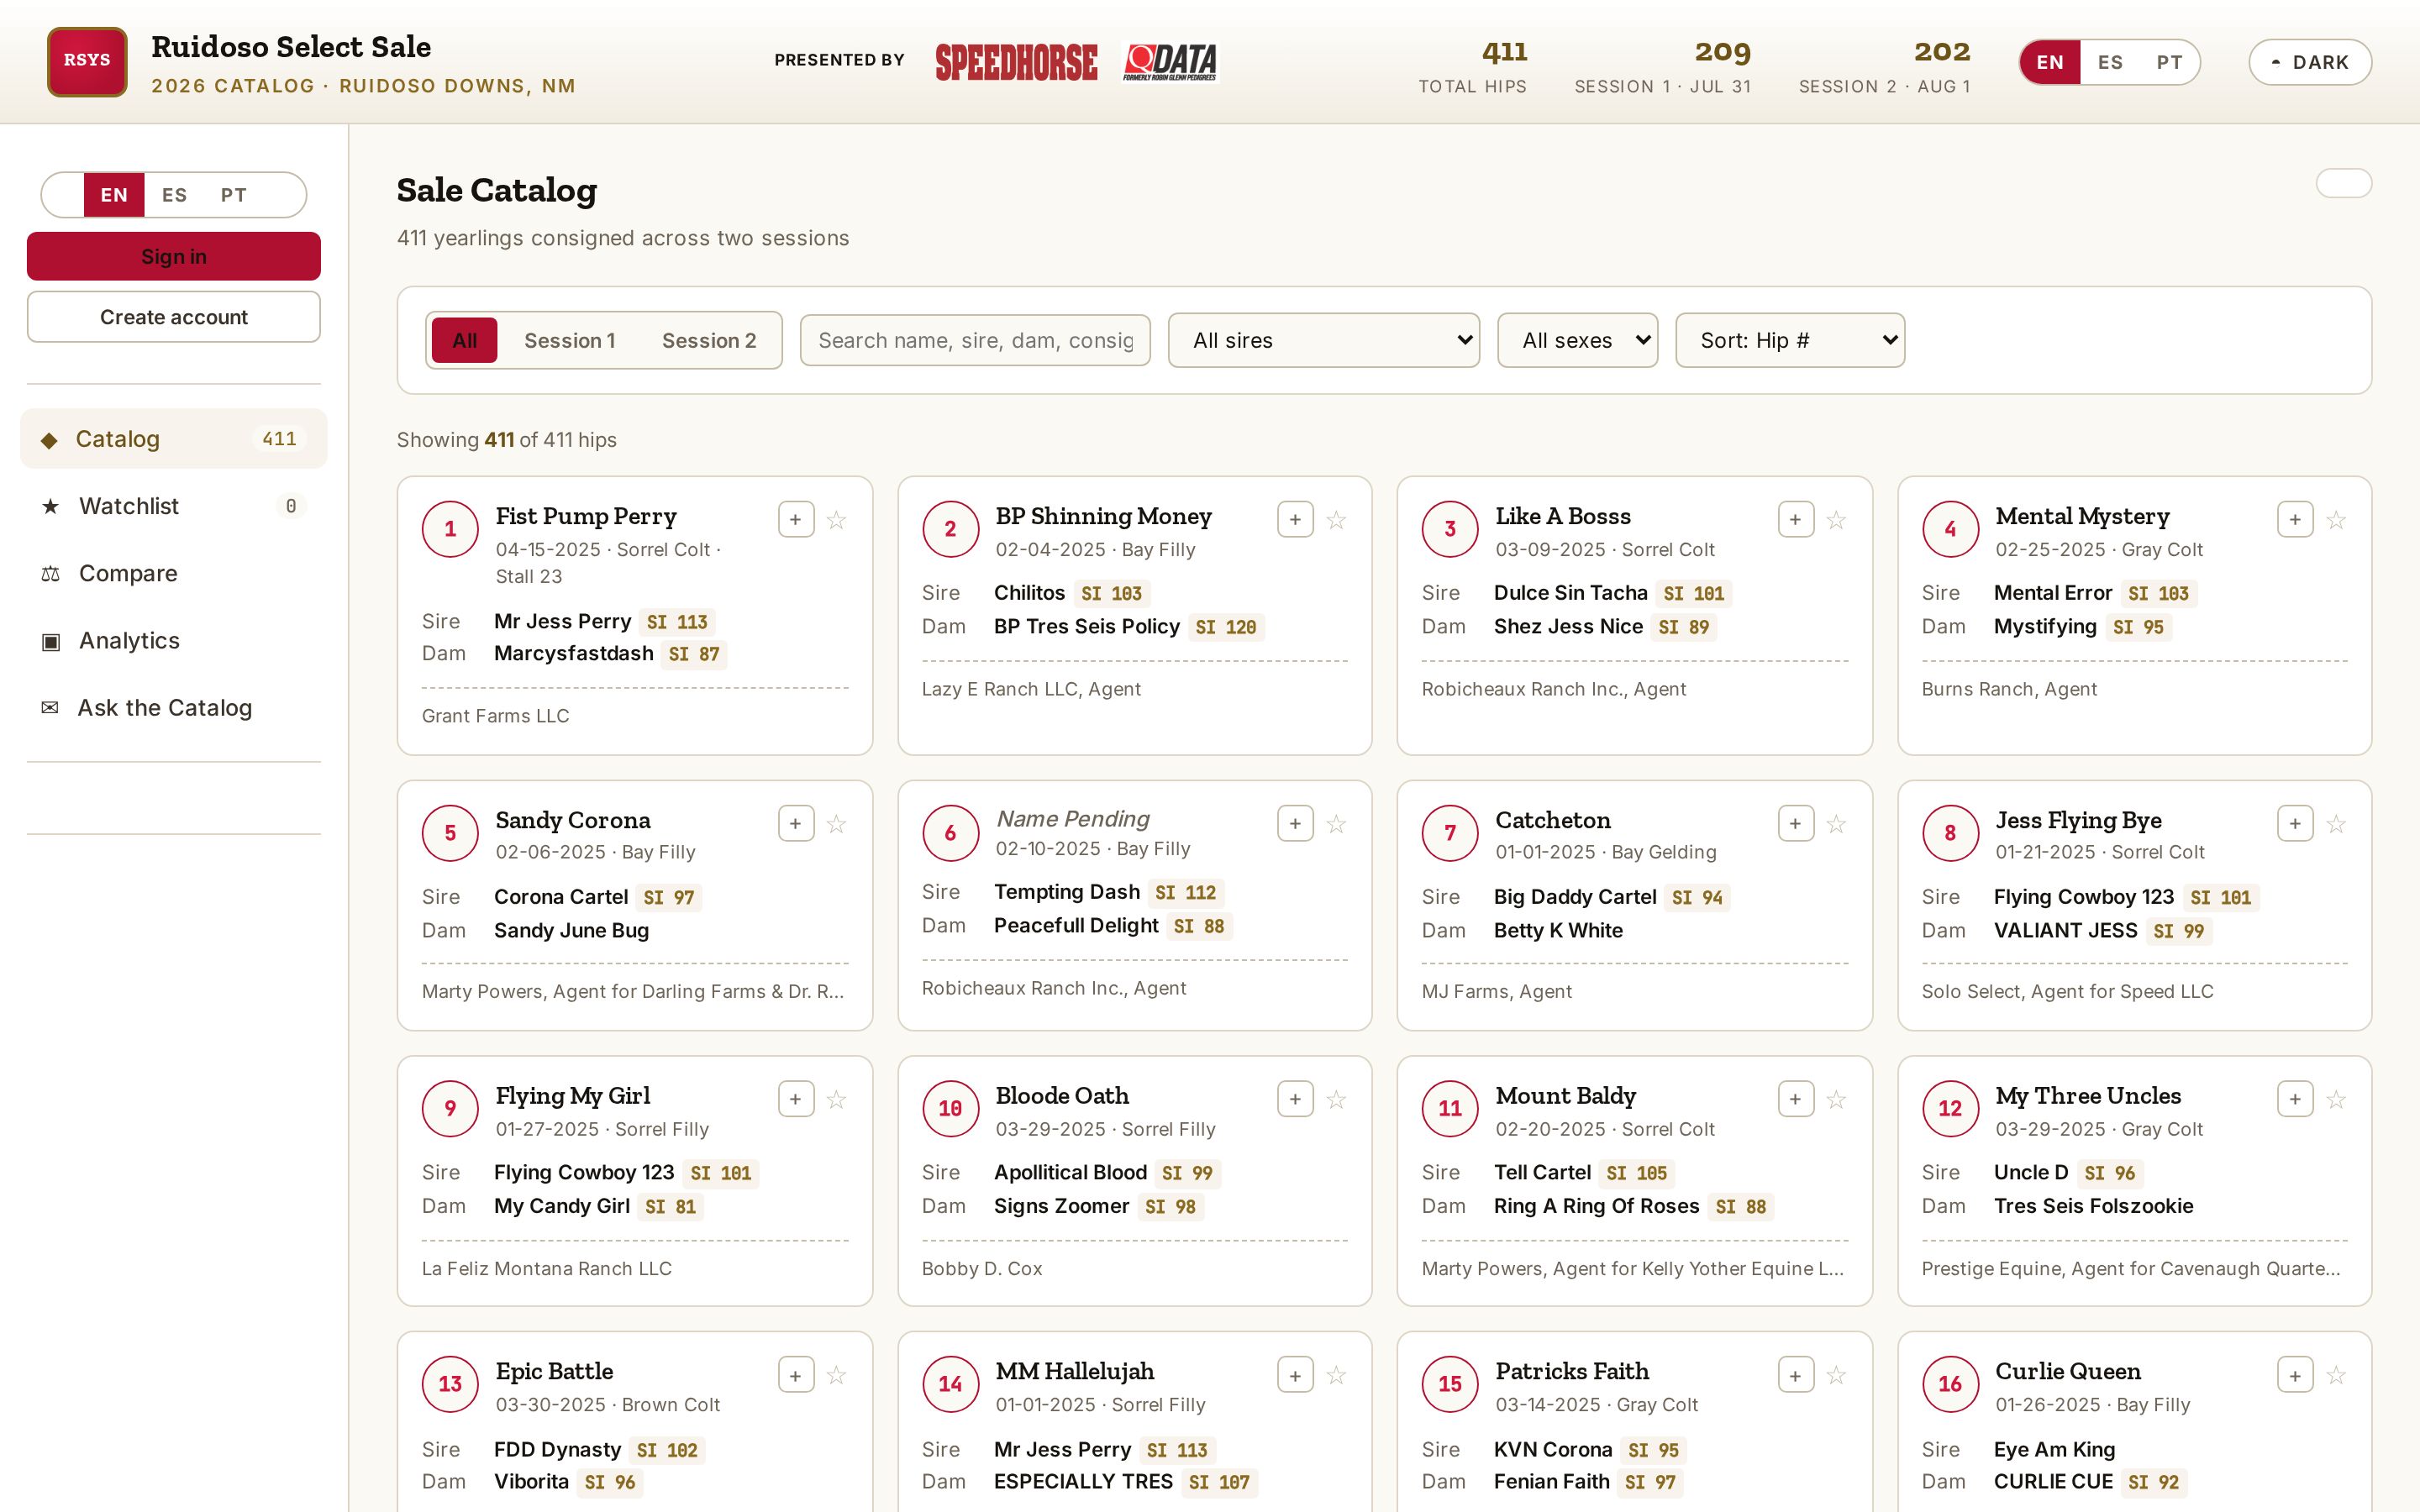Open the All sires dropdown
Screen dimensions: 2420x1512
(1323, 340)
